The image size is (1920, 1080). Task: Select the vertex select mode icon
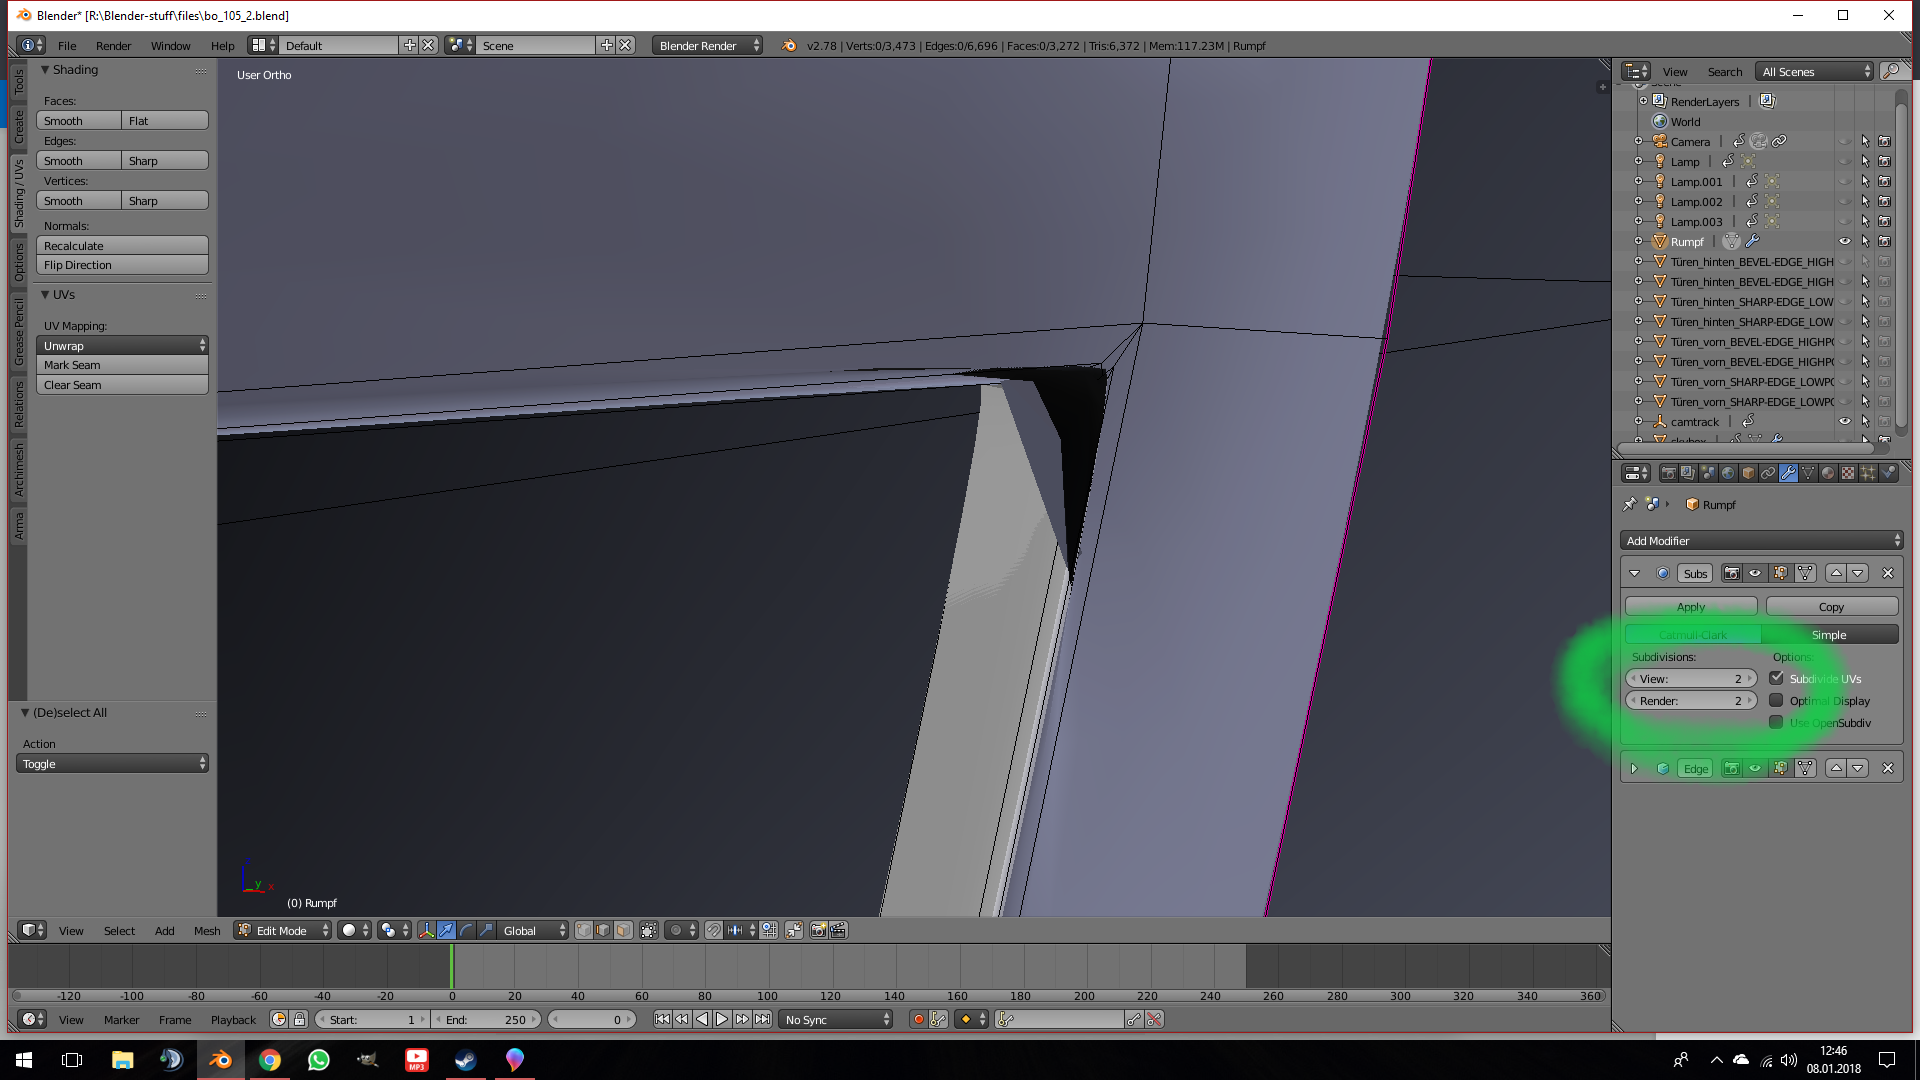pos(583,930)
